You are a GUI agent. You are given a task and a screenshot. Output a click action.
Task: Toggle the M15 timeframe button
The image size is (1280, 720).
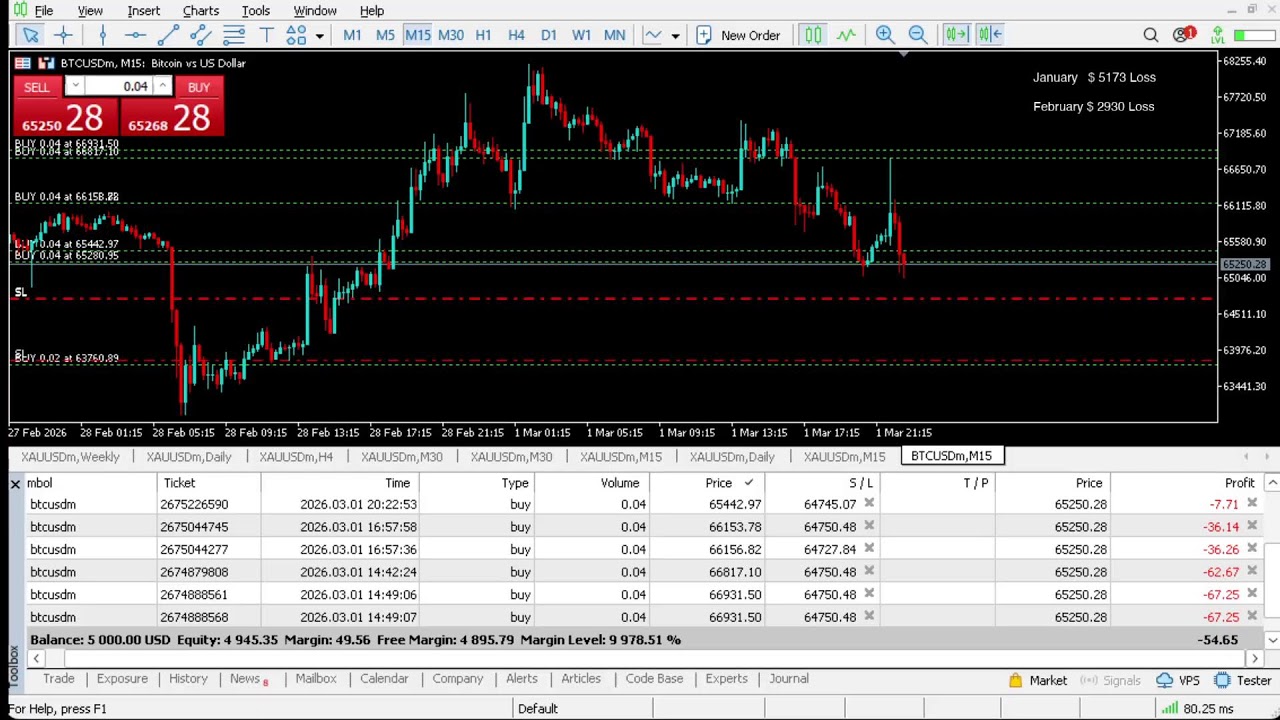[x=418, y=35]
